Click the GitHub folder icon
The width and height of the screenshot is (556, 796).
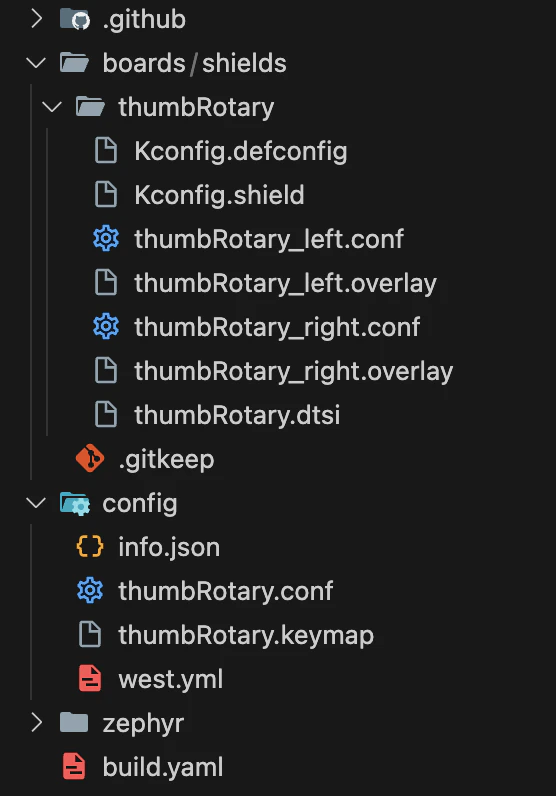(75, 20)
